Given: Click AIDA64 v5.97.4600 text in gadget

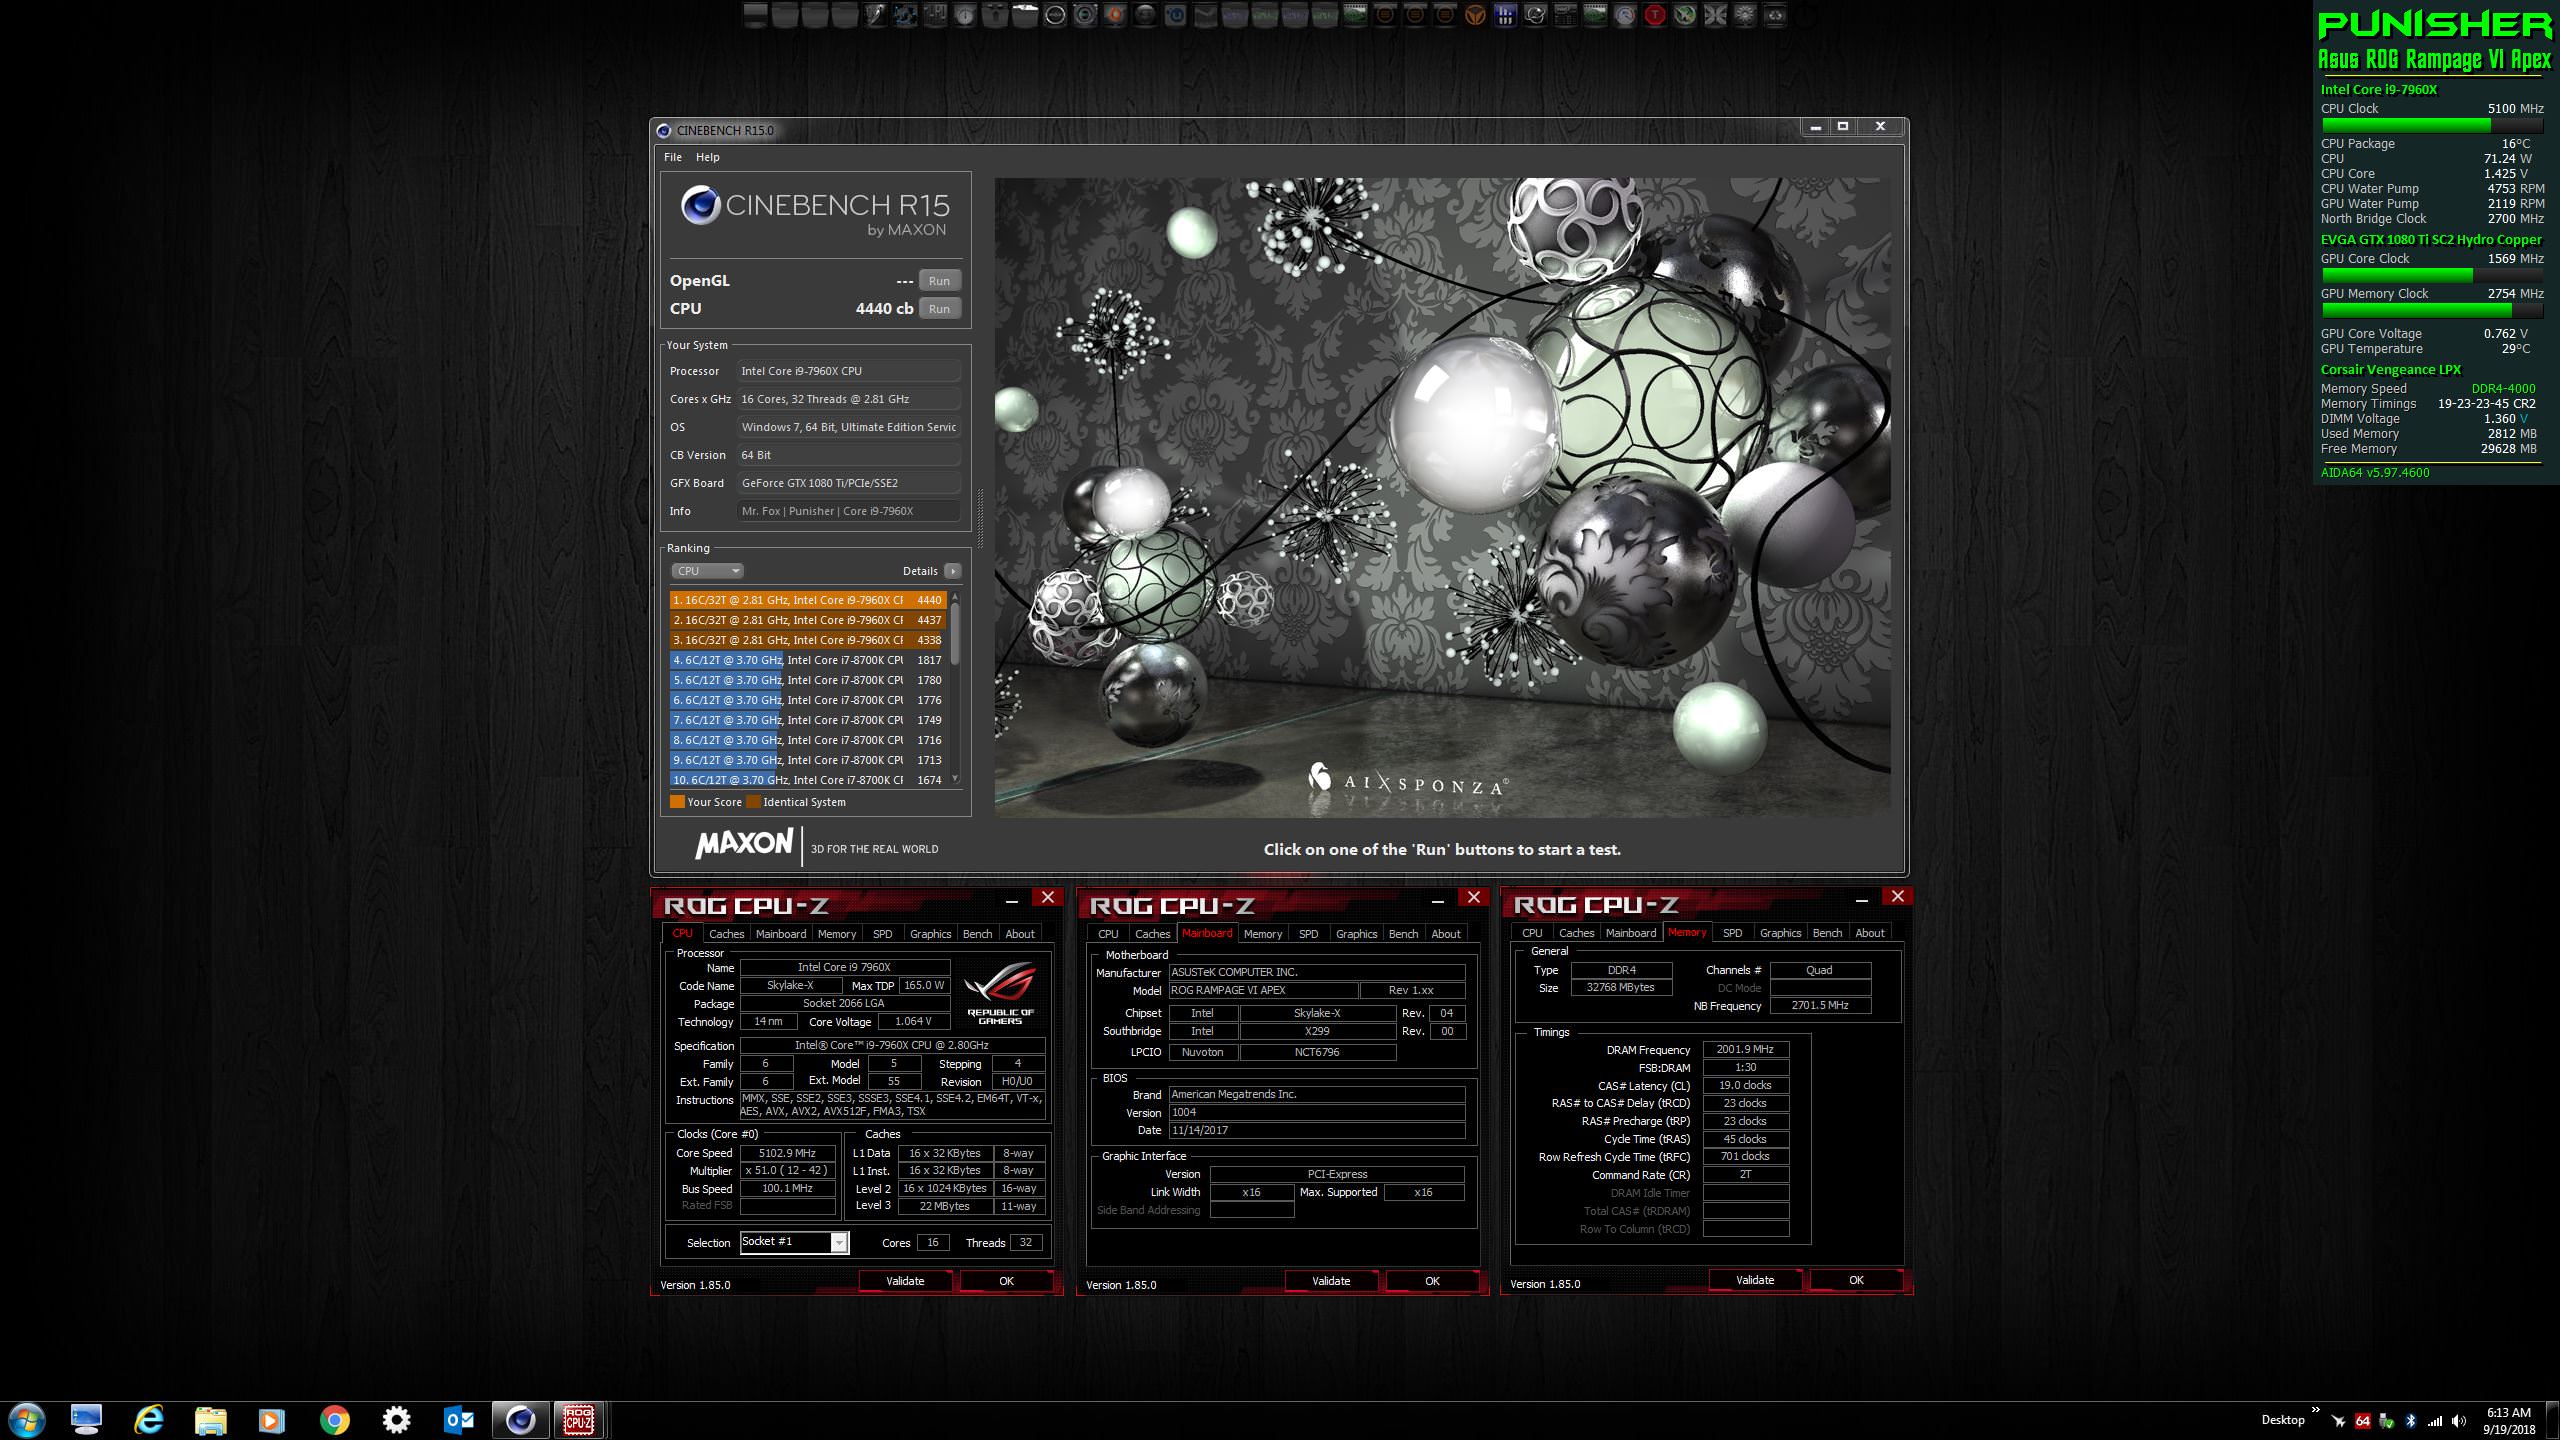Looking at the screenshot, I should (x=2375, y=473).
